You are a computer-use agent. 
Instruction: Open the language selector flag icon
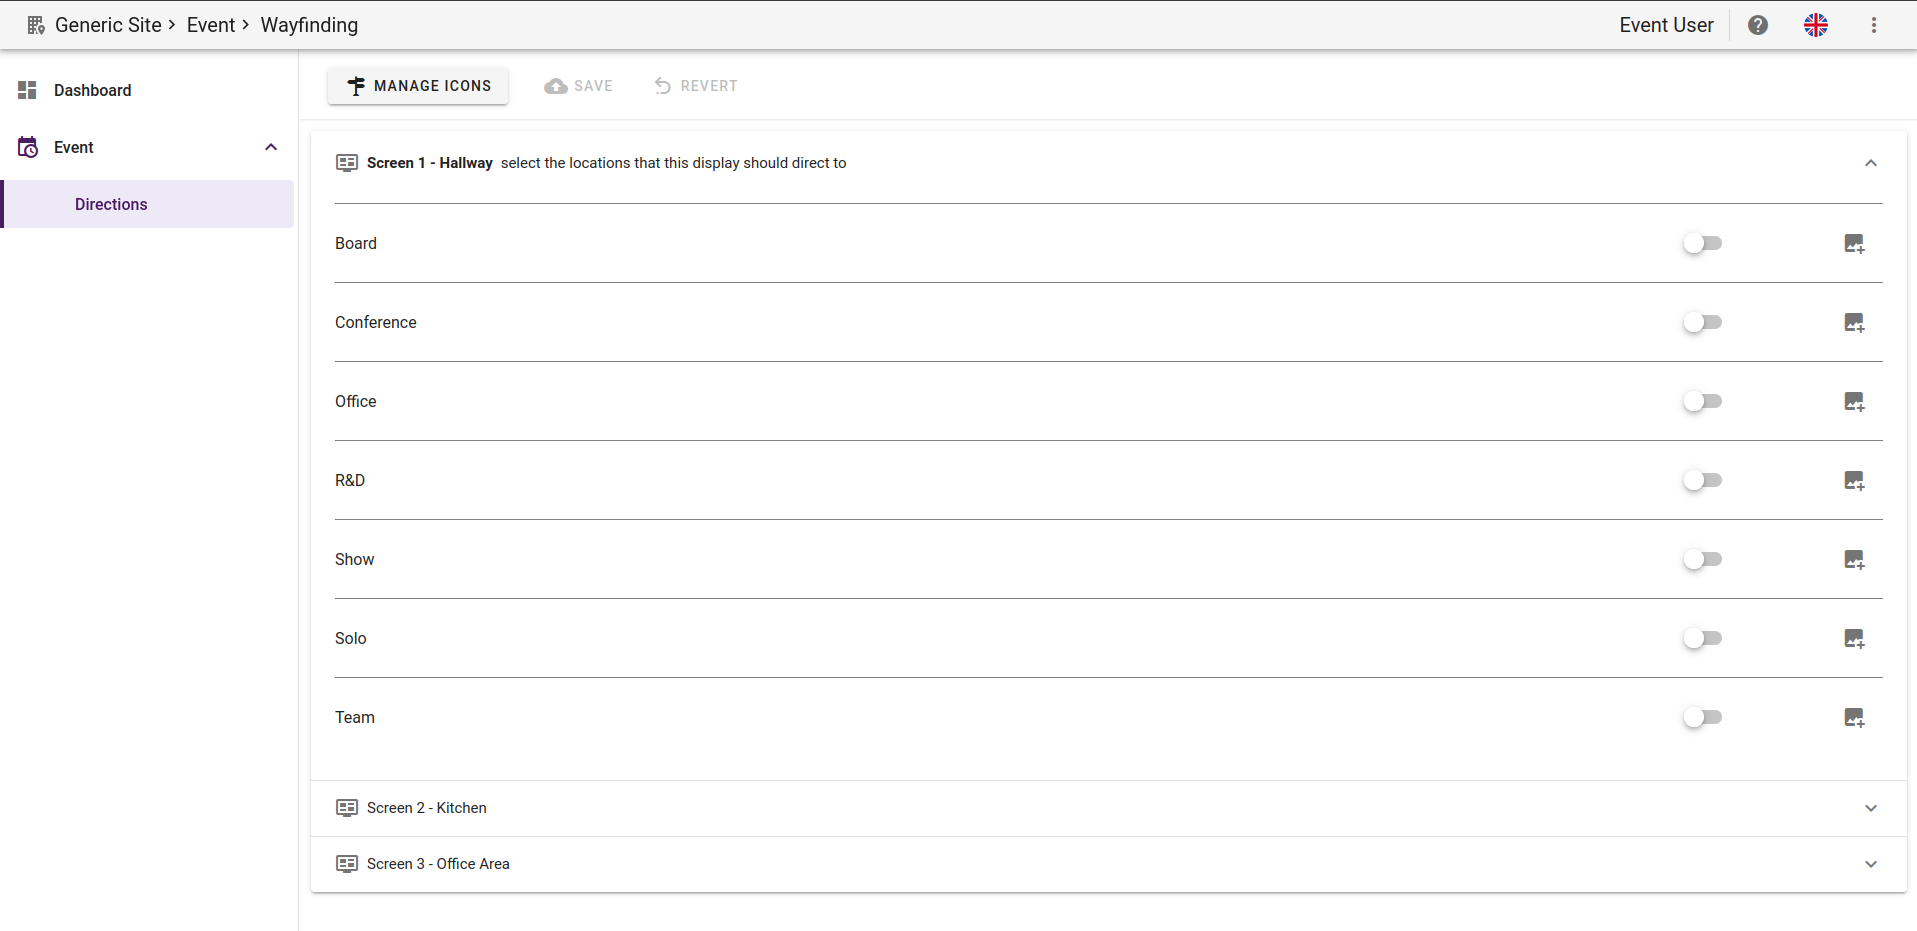pyautogui.click(x=1815, y=25)
